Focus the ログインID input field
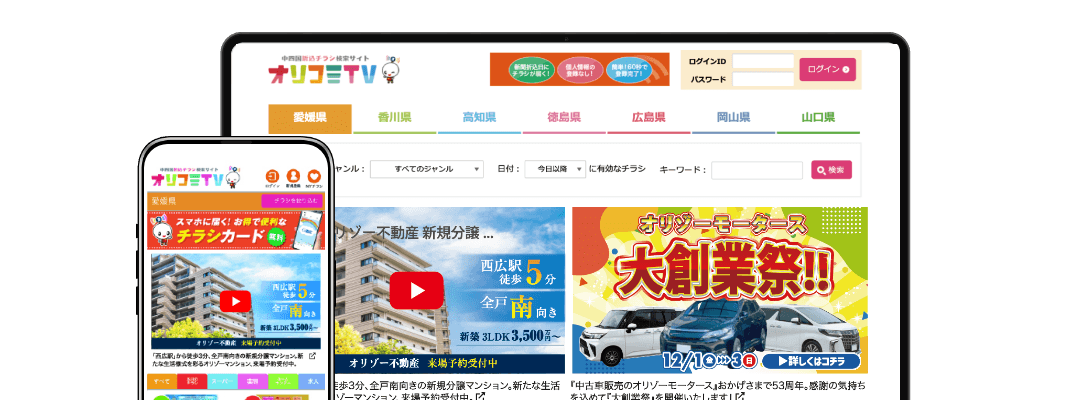The height and width of the screenshot is (400, 1080). point(763,61)
